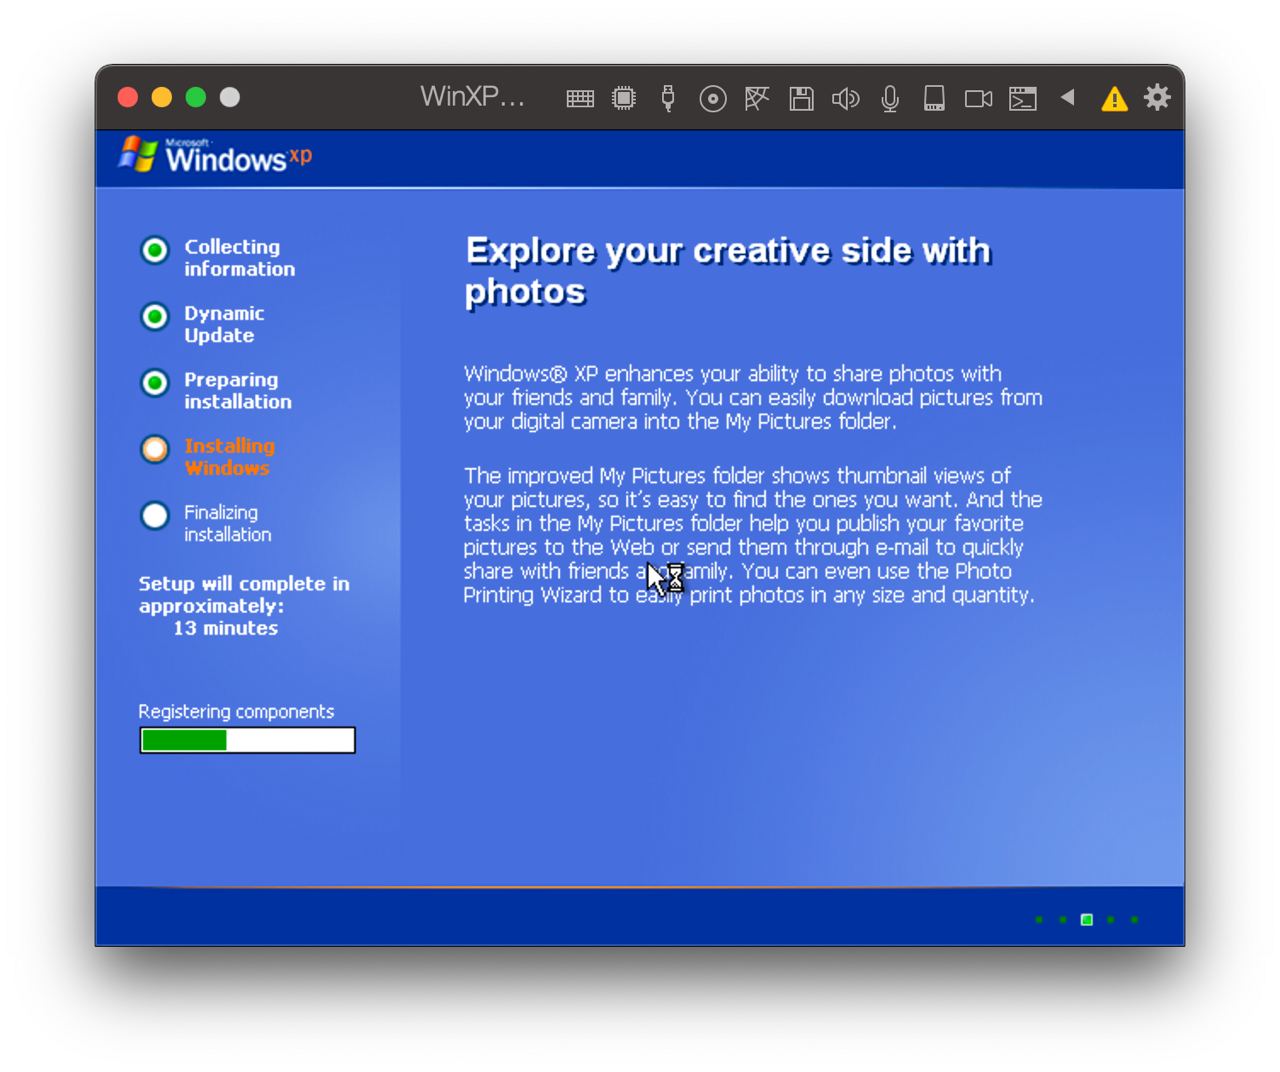Click the green full-screen window button
The height and width of the screenshot is (1072, 1280).
pos(196,97)
